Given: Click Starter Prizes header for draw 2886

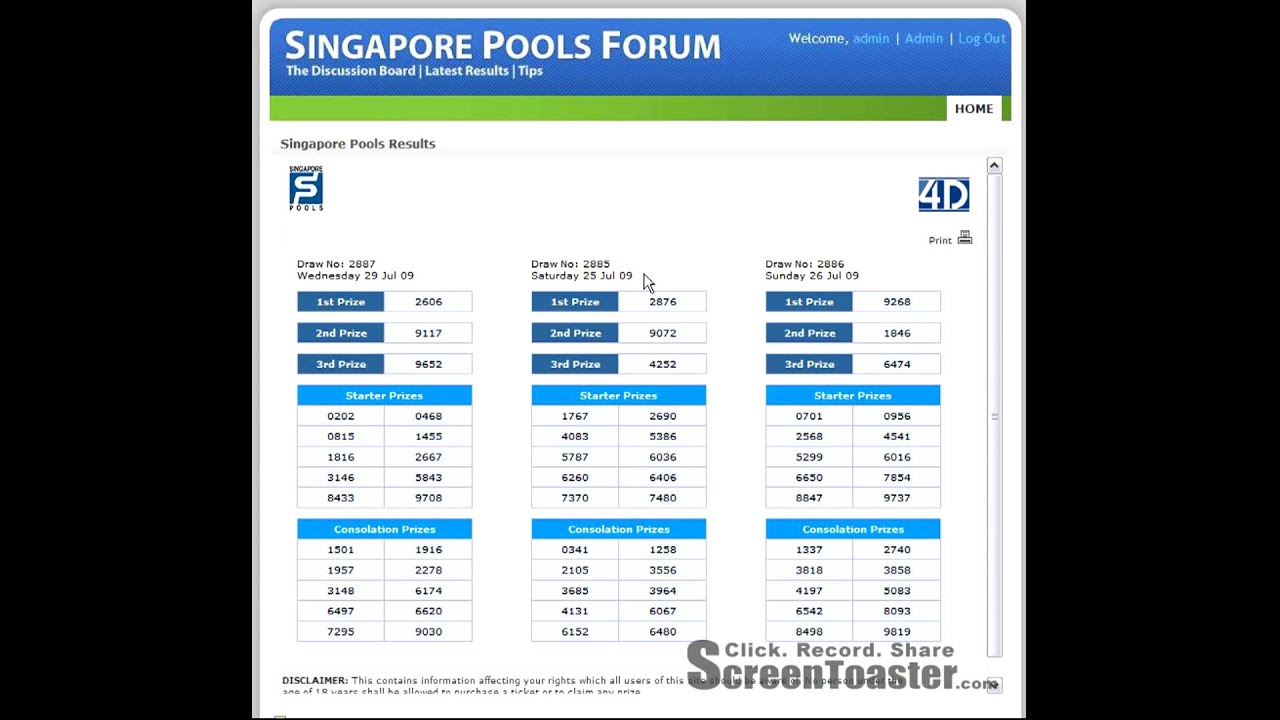Looking at the screenshot, I should [852, 396].
